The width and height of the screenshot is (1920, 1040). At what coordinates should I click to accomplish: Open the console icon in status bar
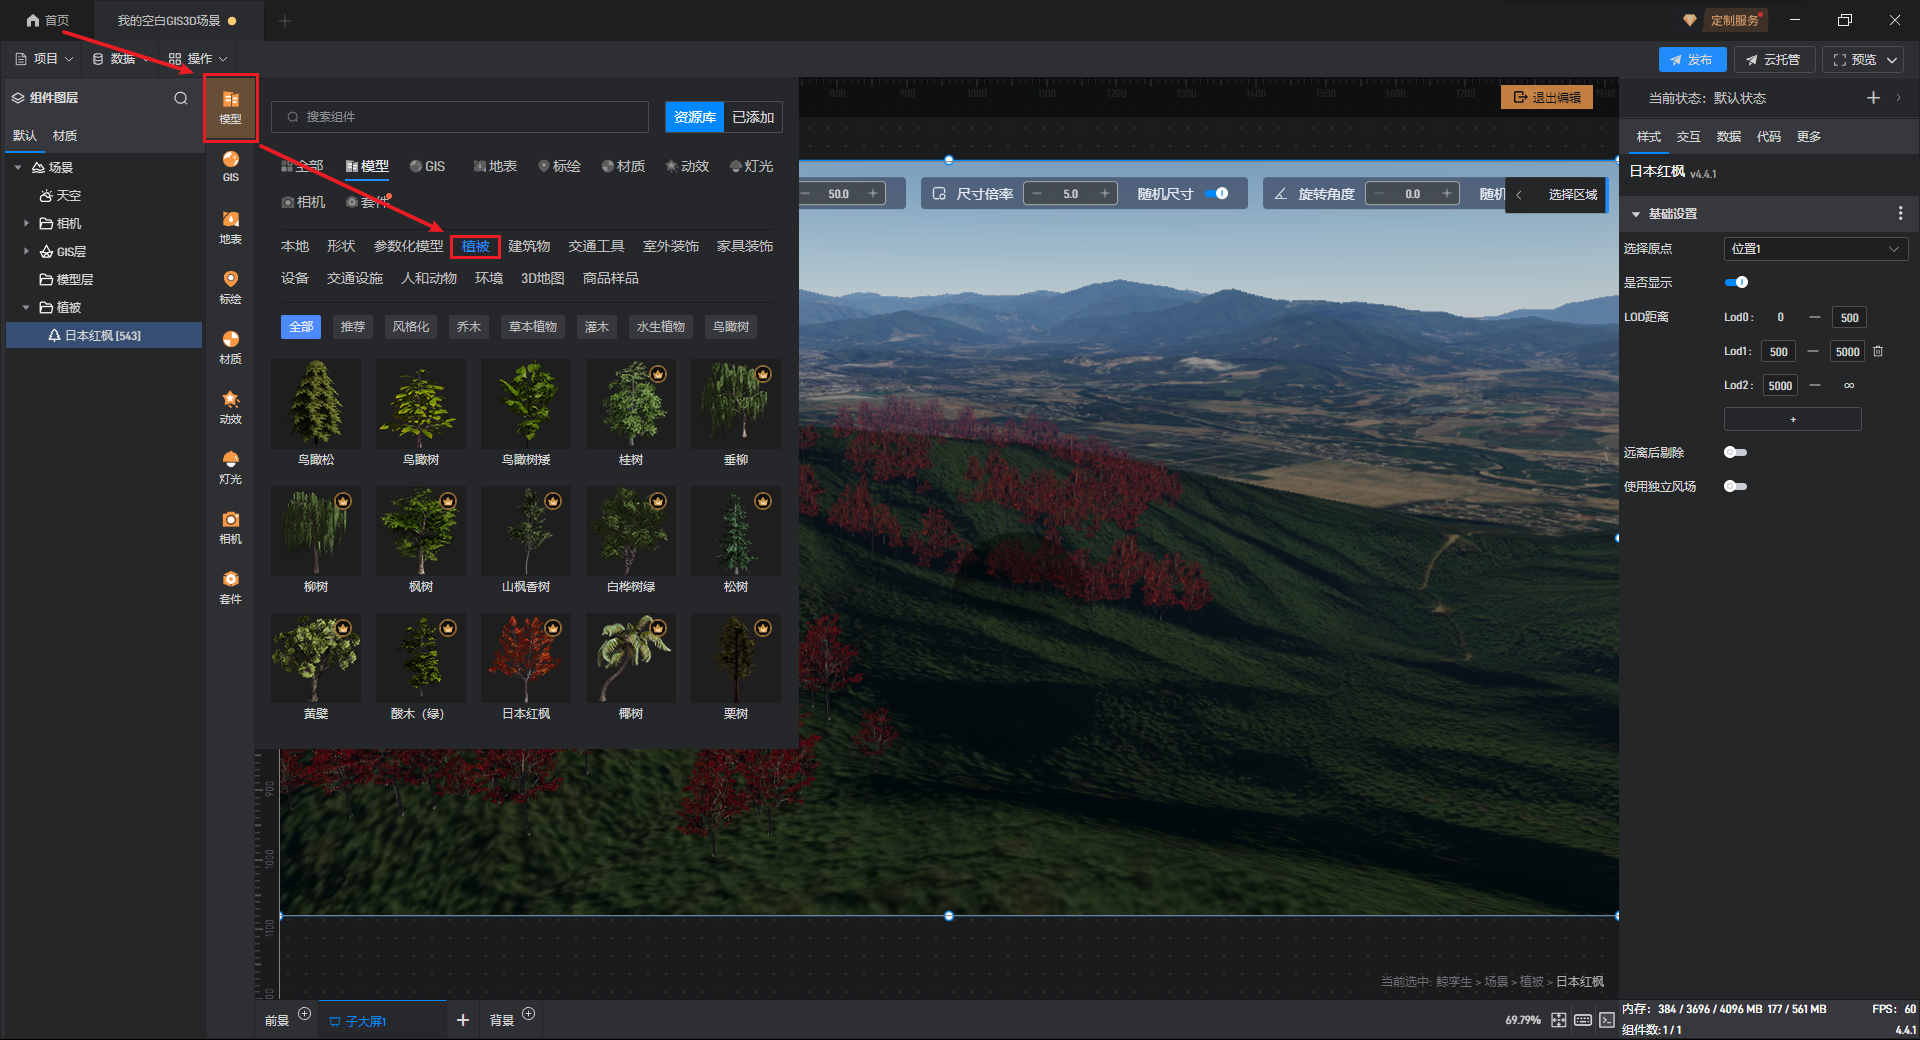pyautogui.click(x=1606, y=1020)
